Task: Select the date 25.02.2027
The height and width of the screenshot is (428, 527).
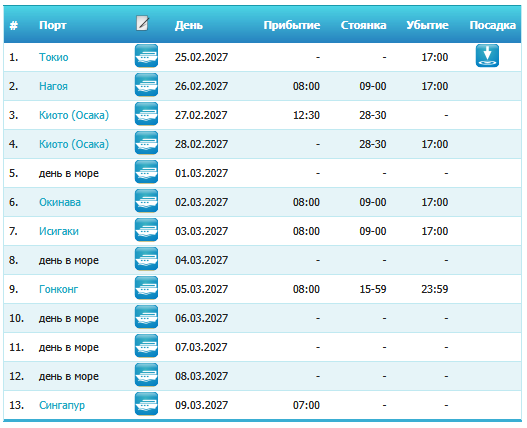Action: (x=201, y=57)
